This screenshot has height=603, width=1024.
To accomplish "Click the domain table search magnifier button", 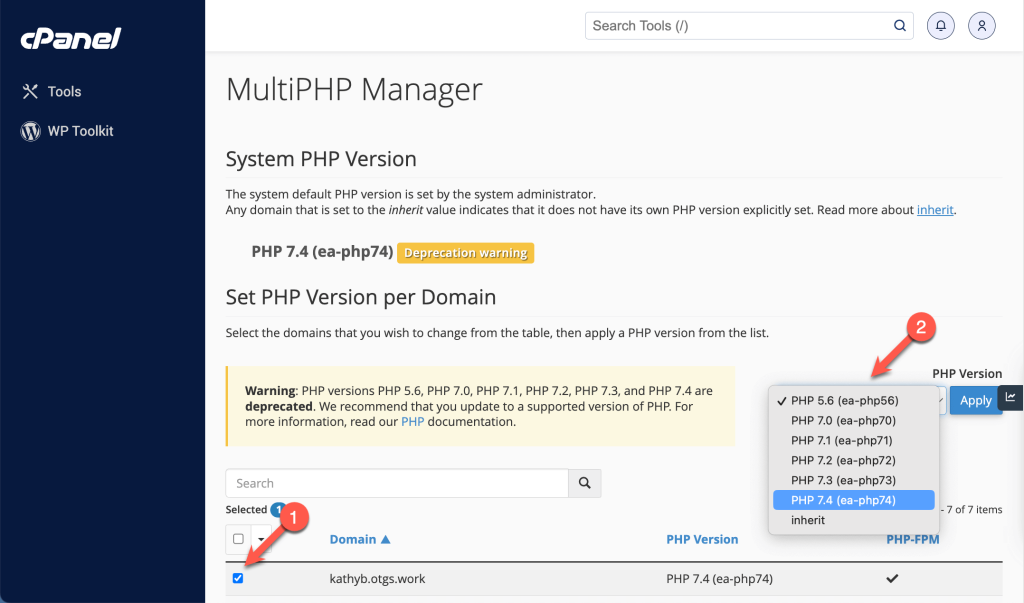I will (585, 484).
